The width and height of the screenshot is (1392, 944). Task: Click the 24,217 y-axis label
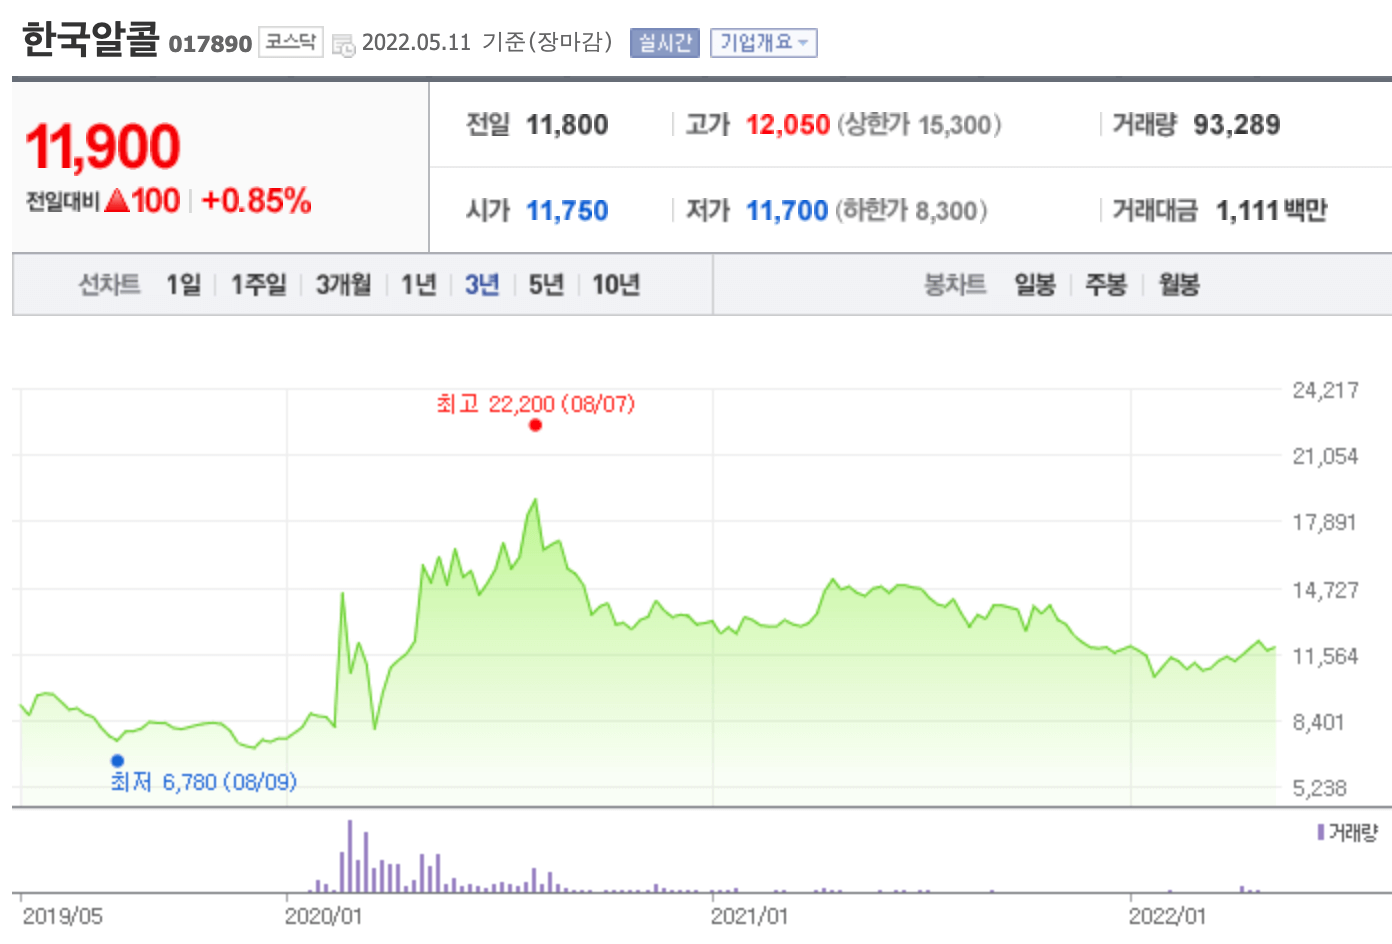[1325, 390]
